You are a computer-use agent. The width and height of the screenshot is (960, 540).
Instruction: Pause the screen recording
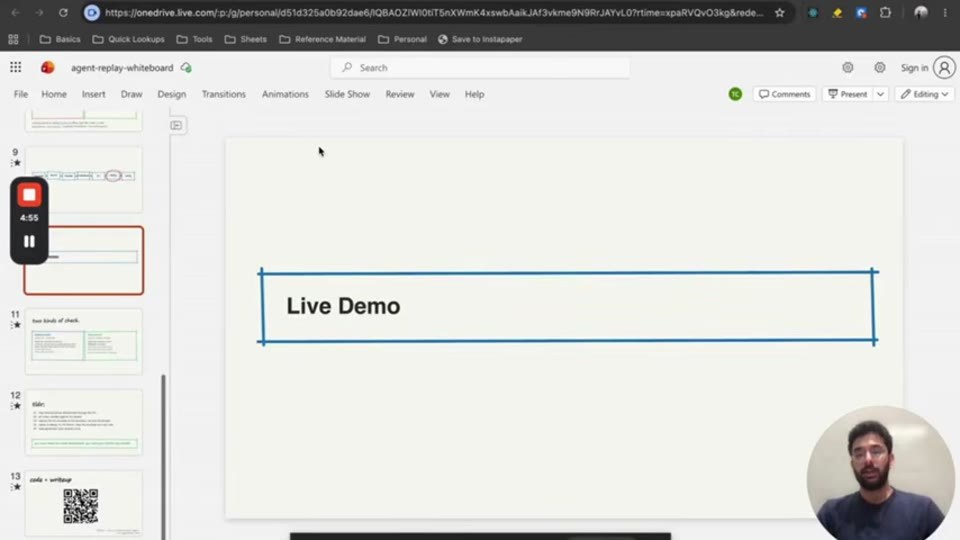tap(29, 241)
